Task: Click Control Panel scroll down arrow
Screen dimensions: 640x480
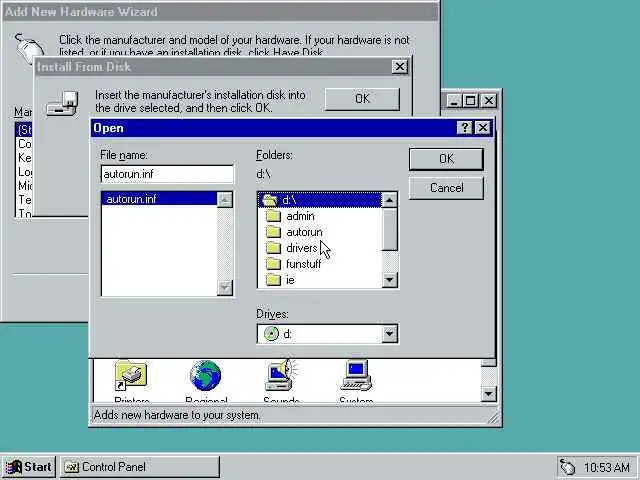Action: (x=489, y=394)
